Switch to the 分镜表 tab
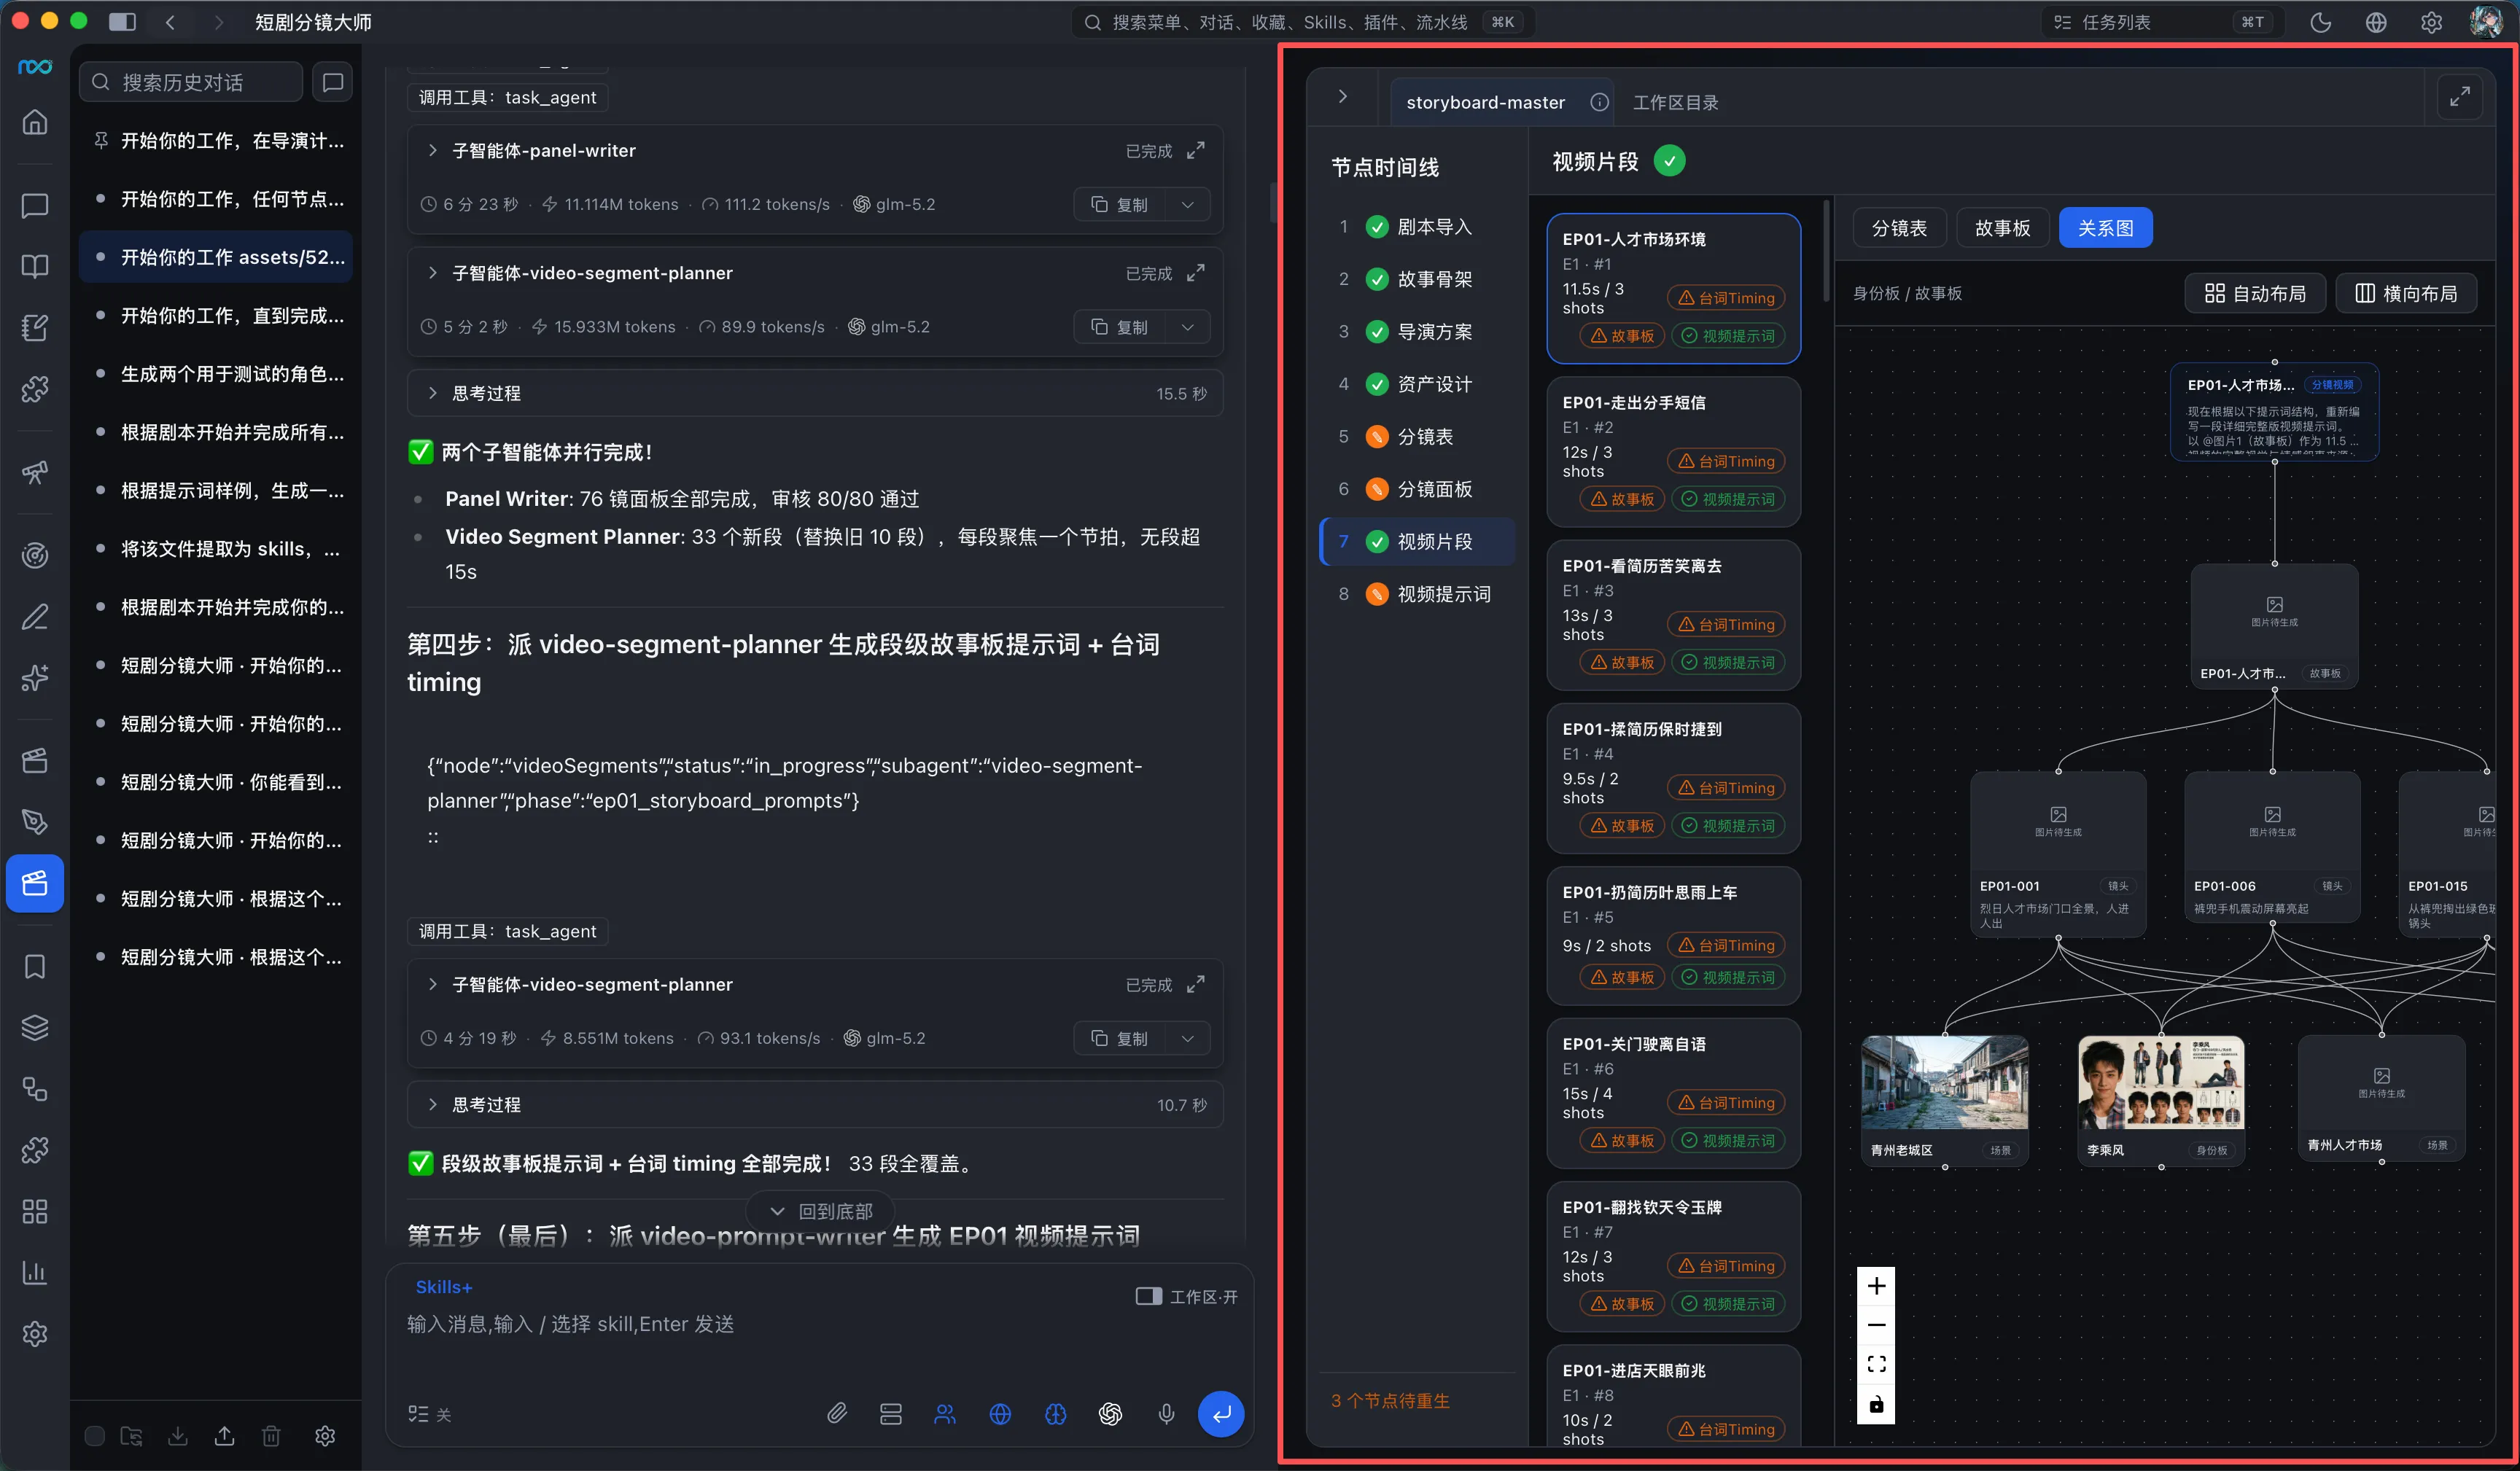The width and height of the screenshot is (2520, 1471). click(x=1899, y=228)
